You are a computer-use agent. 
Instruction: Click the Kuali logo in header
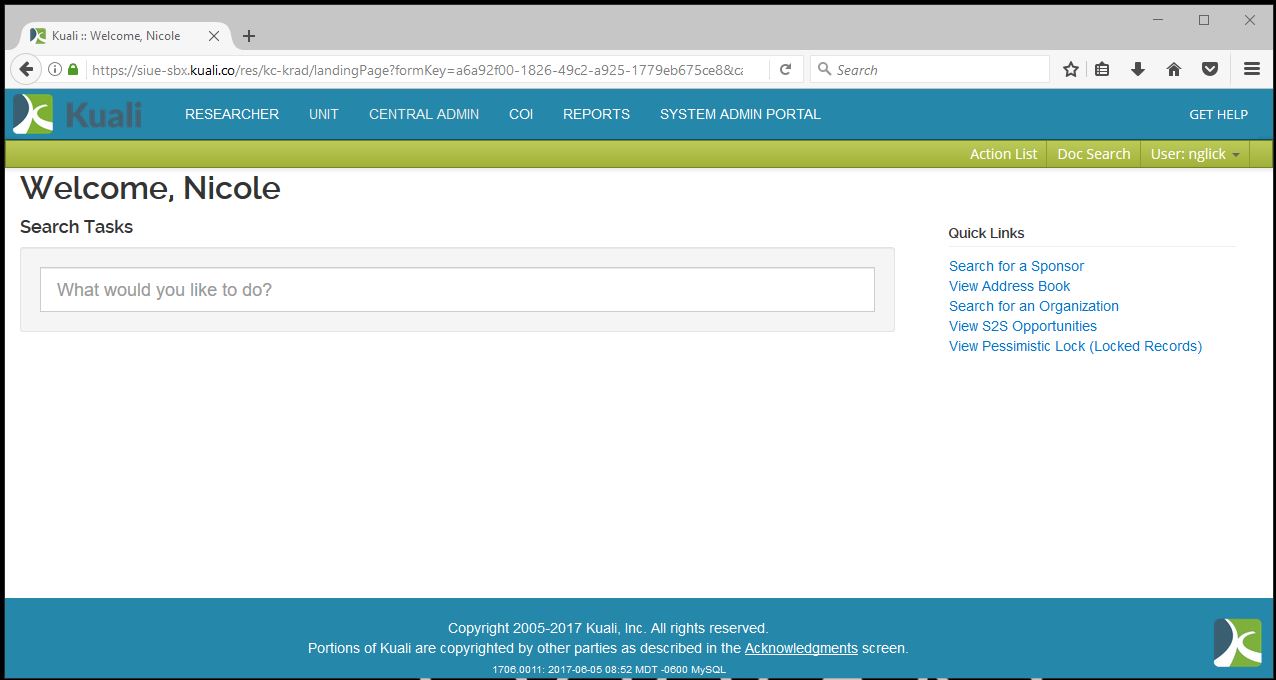pyautogui.click(x=78, y=114)
